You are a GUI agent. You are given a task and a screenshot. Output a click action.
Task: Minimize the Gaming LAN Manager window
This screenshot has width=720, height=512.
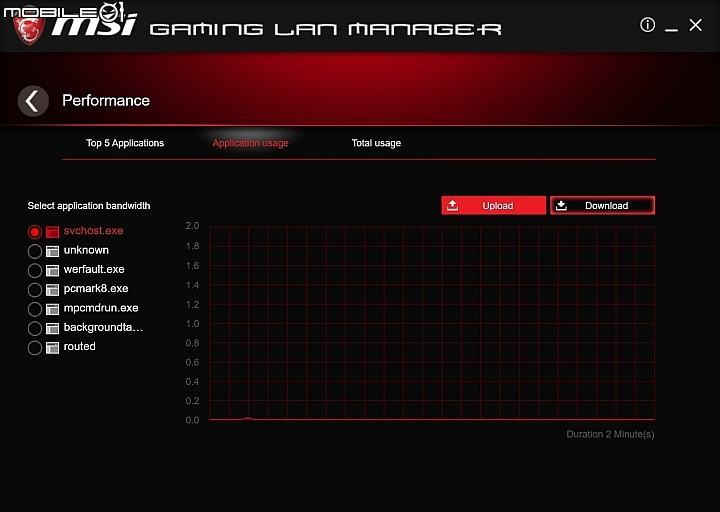click(671, 28)
